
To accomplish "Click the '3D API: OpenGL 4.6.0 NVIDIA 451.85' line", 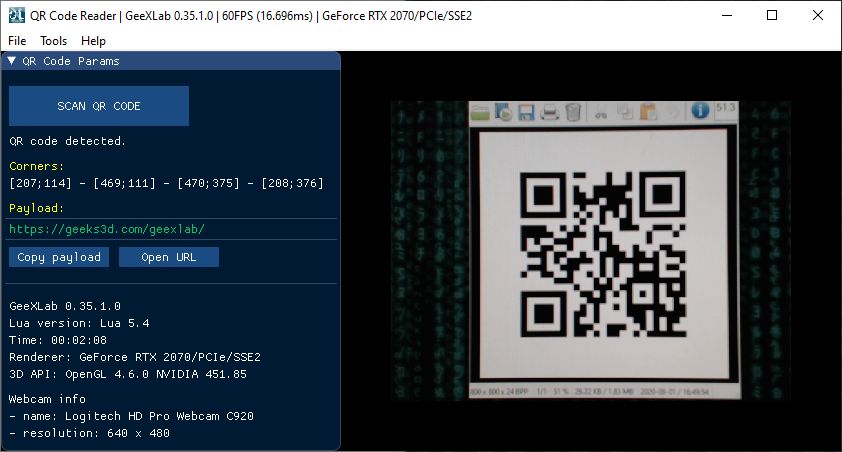I will [128, 374].
